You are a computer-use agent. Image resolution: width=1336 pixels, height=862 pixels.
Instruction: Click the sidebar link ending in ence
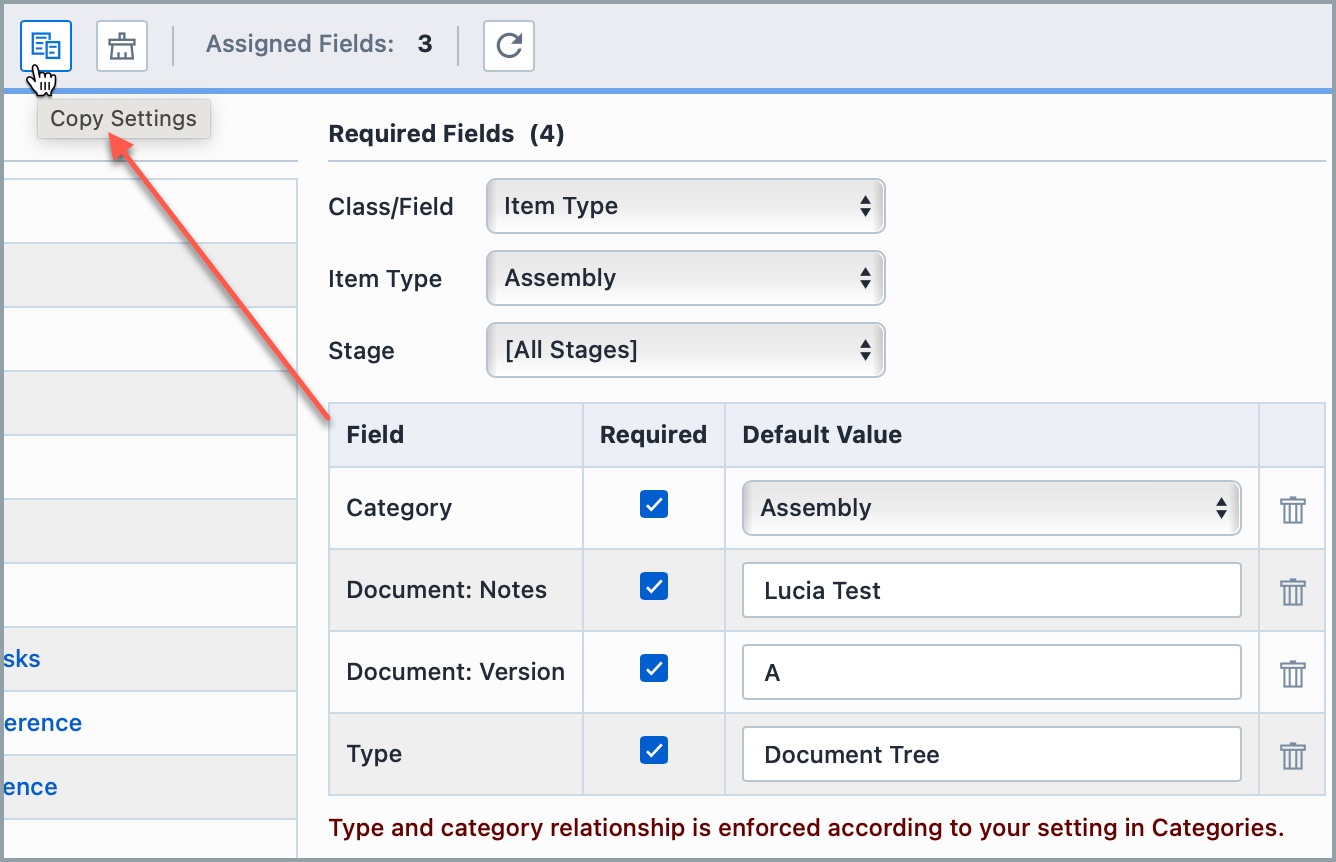(28, 786)
